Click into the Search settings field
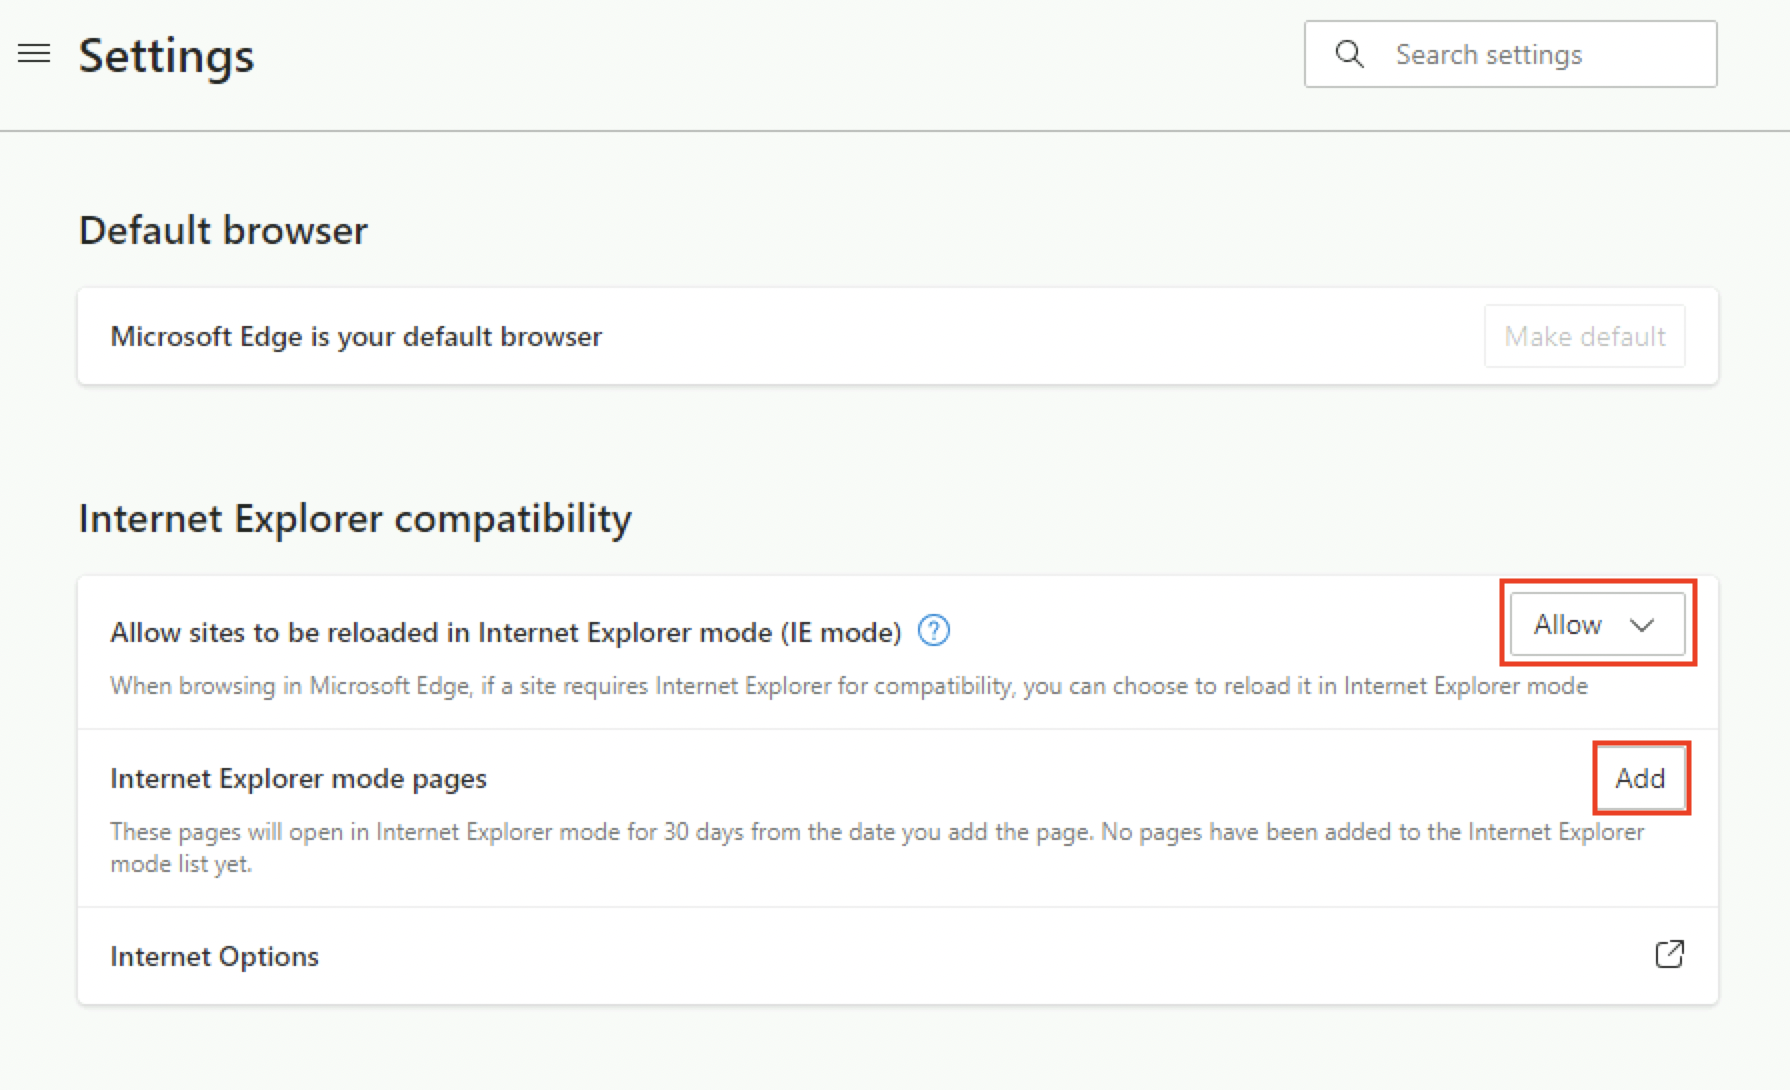Screen dimensions: 1790x1090 tap(1511, 54)
